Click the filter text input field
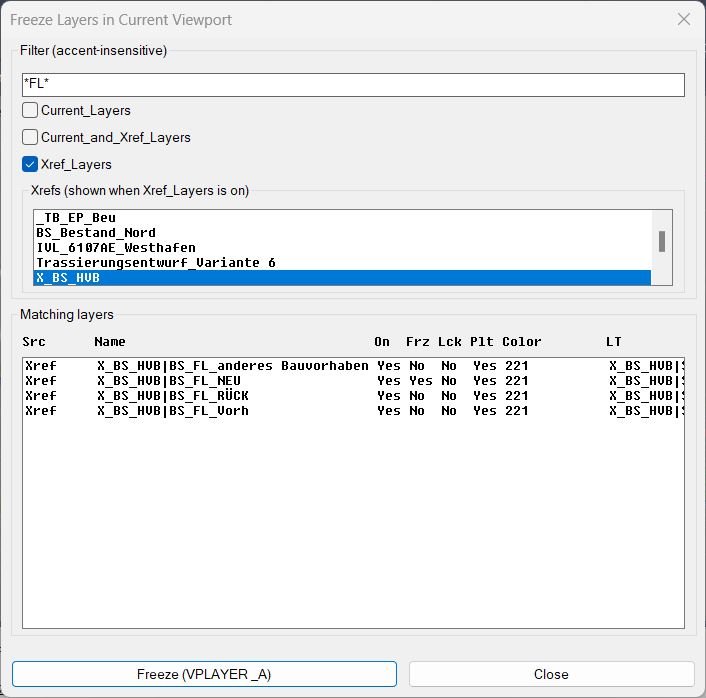 353,85
